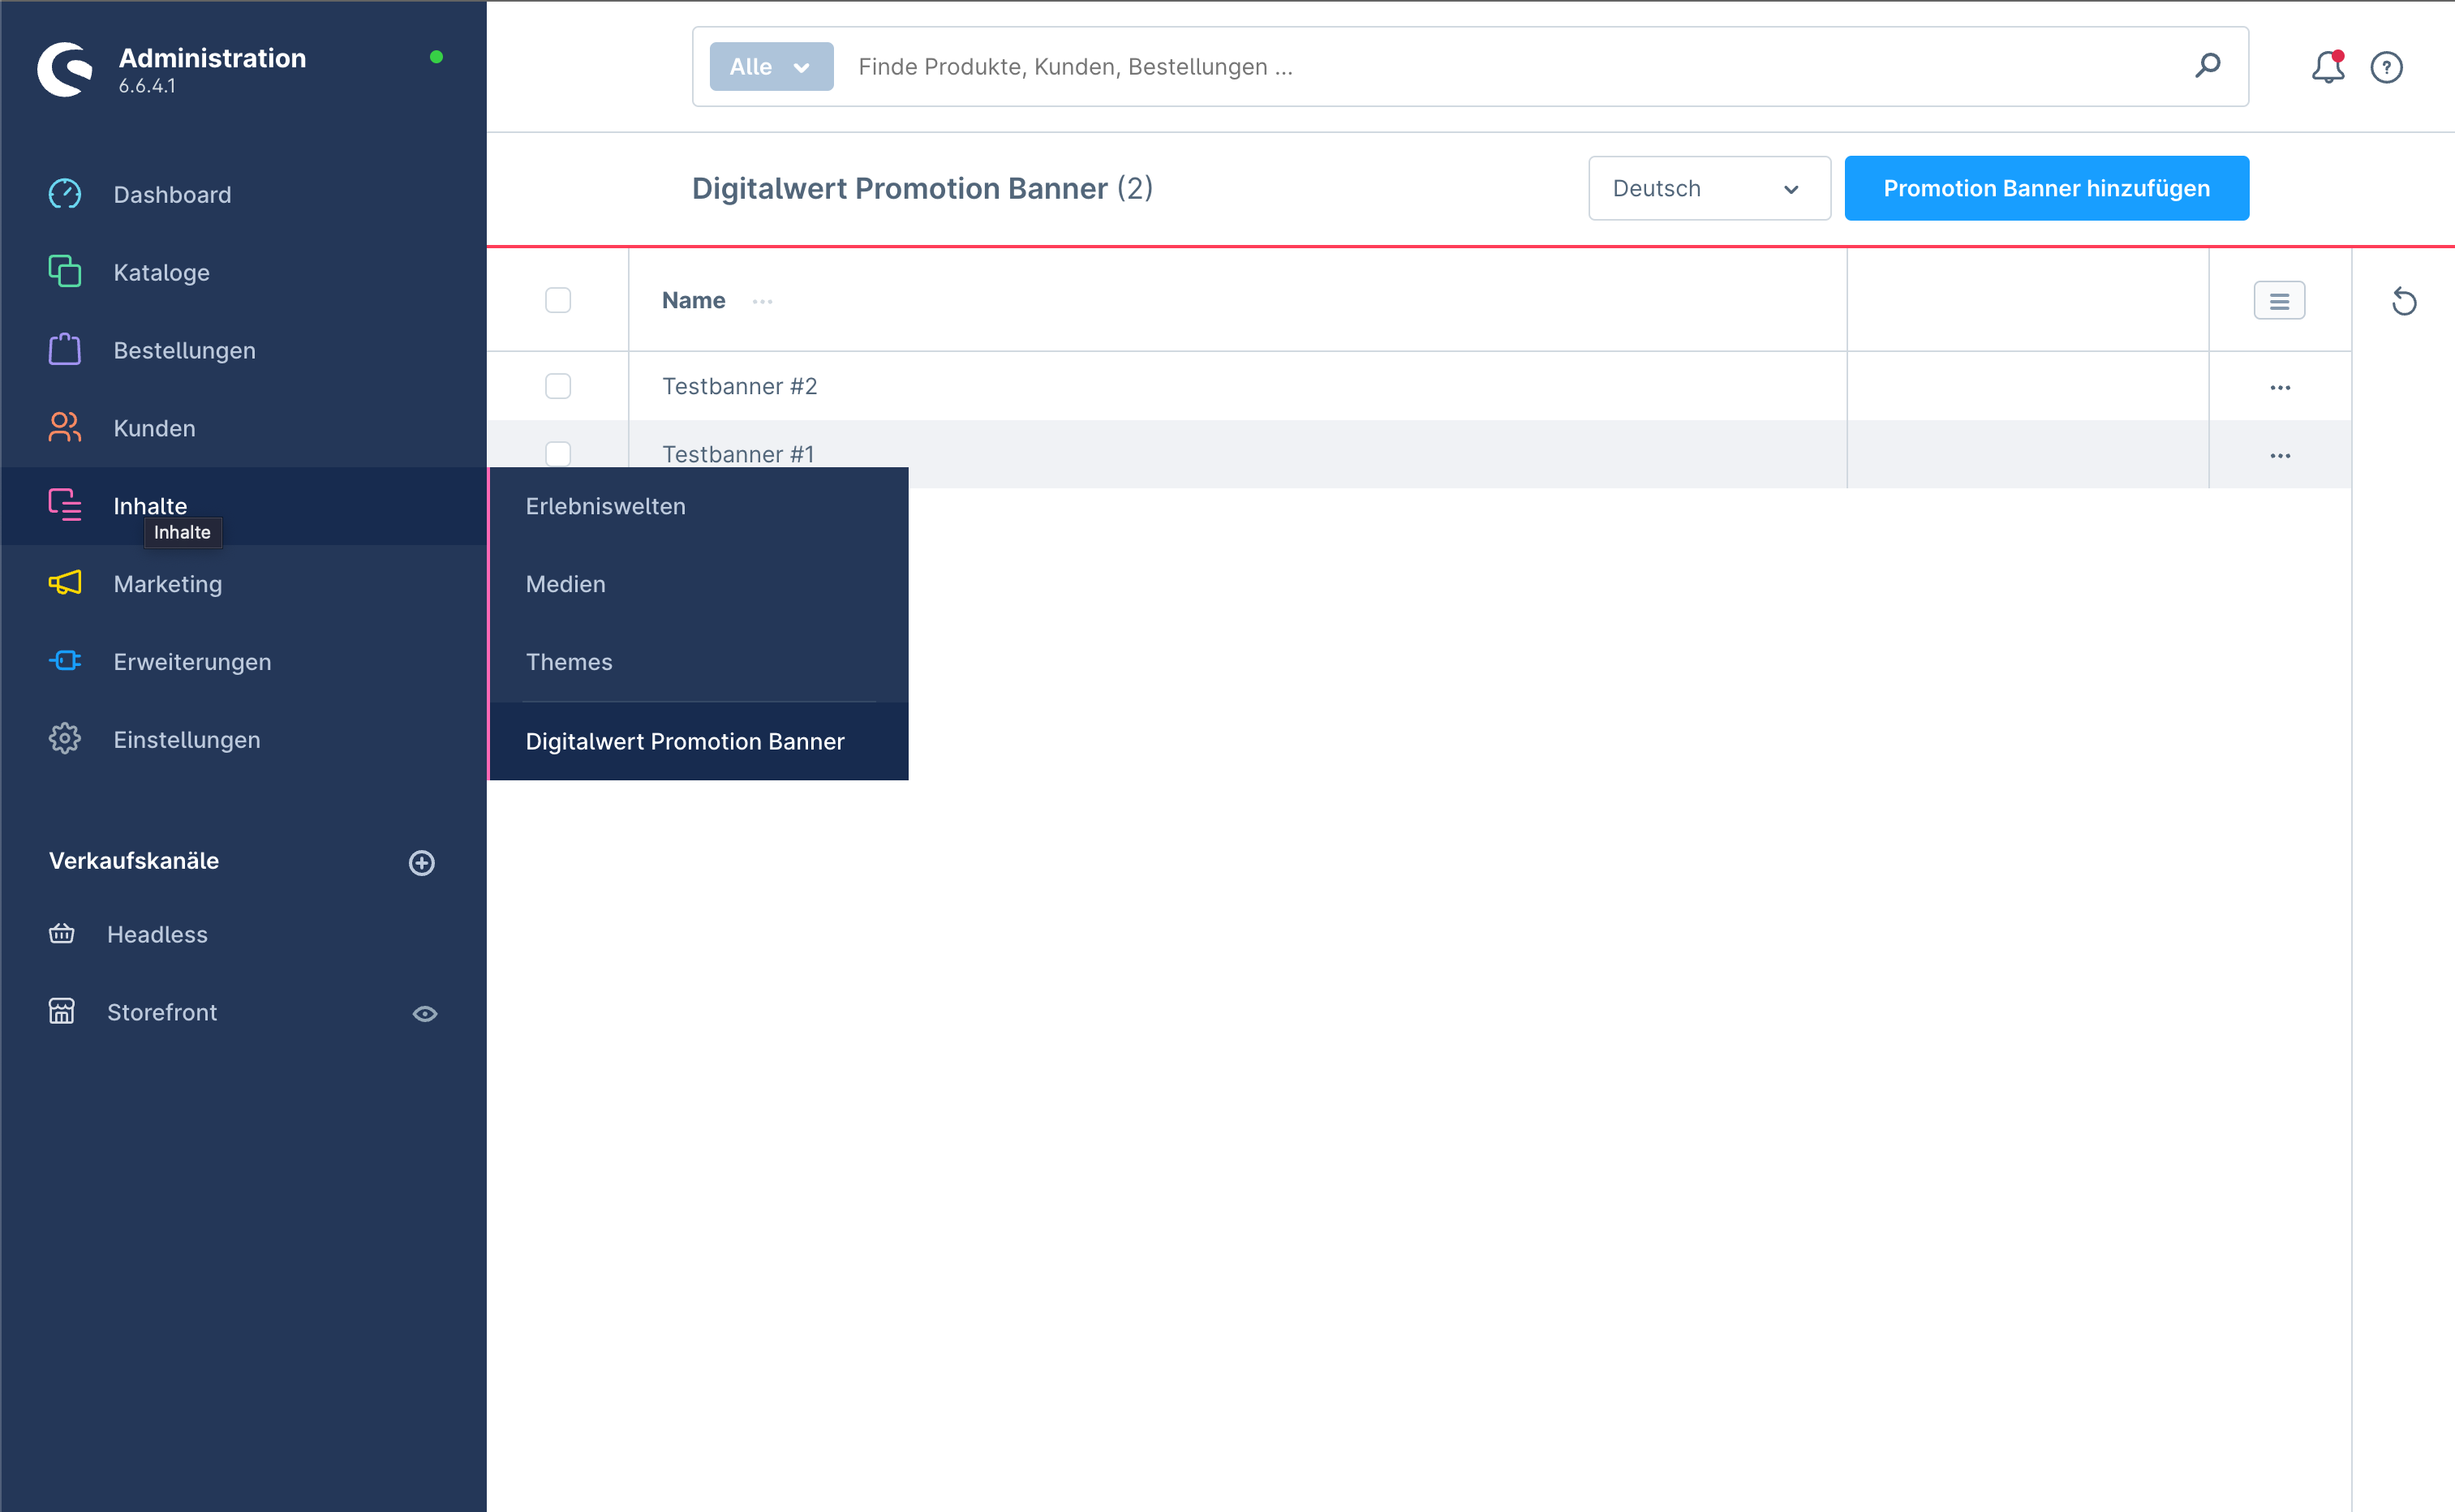Open the Storefront sales channel
This screenshot has width=2455, height=1512.
coord(162,1012)
